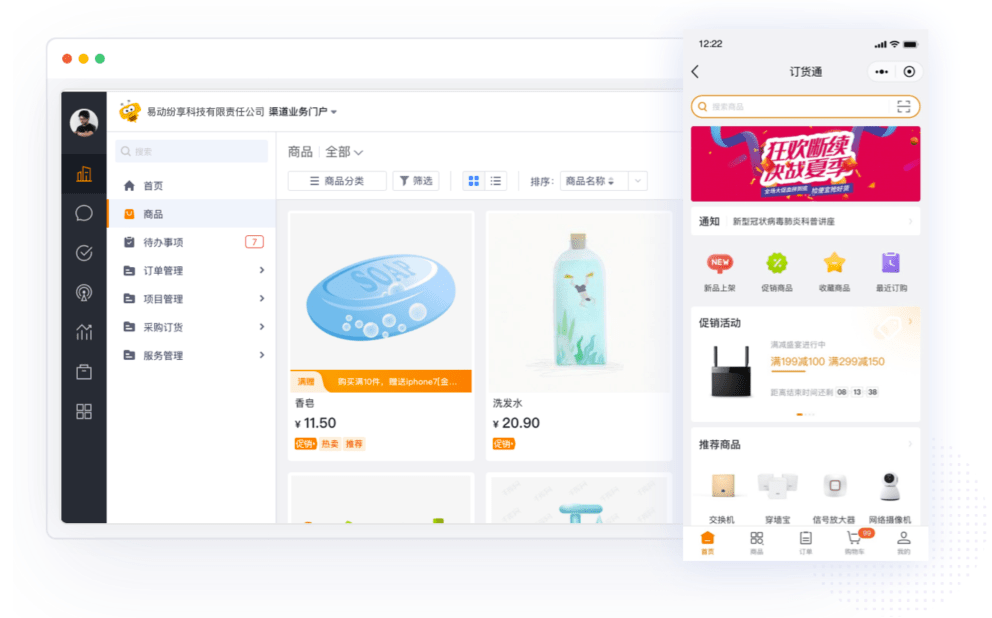The width and height of the screenshot is (992, 618).
Task: Tap the 促销活动 section arrow
Action: tap(910, 322)
